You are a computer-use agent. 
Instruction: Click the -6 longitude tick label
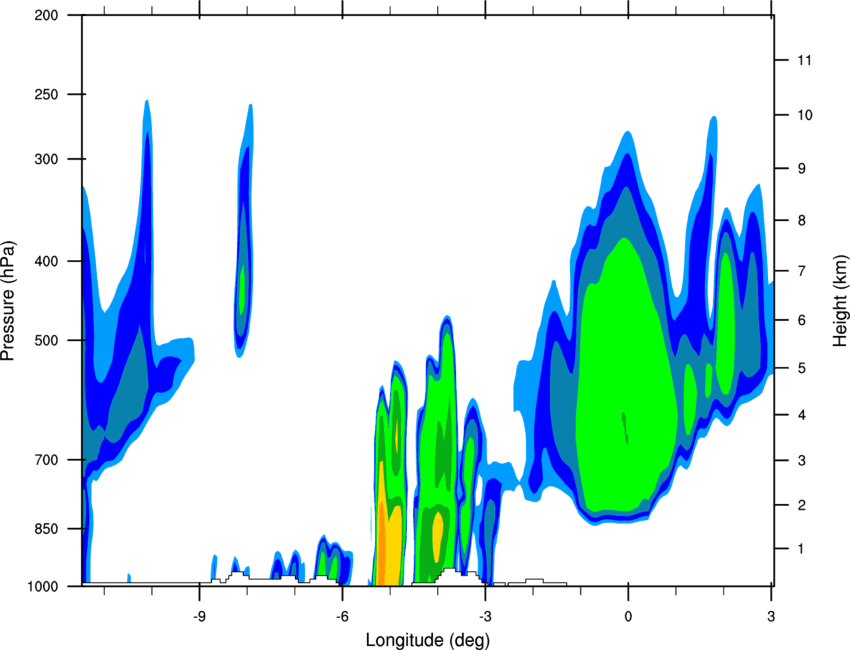342,616
